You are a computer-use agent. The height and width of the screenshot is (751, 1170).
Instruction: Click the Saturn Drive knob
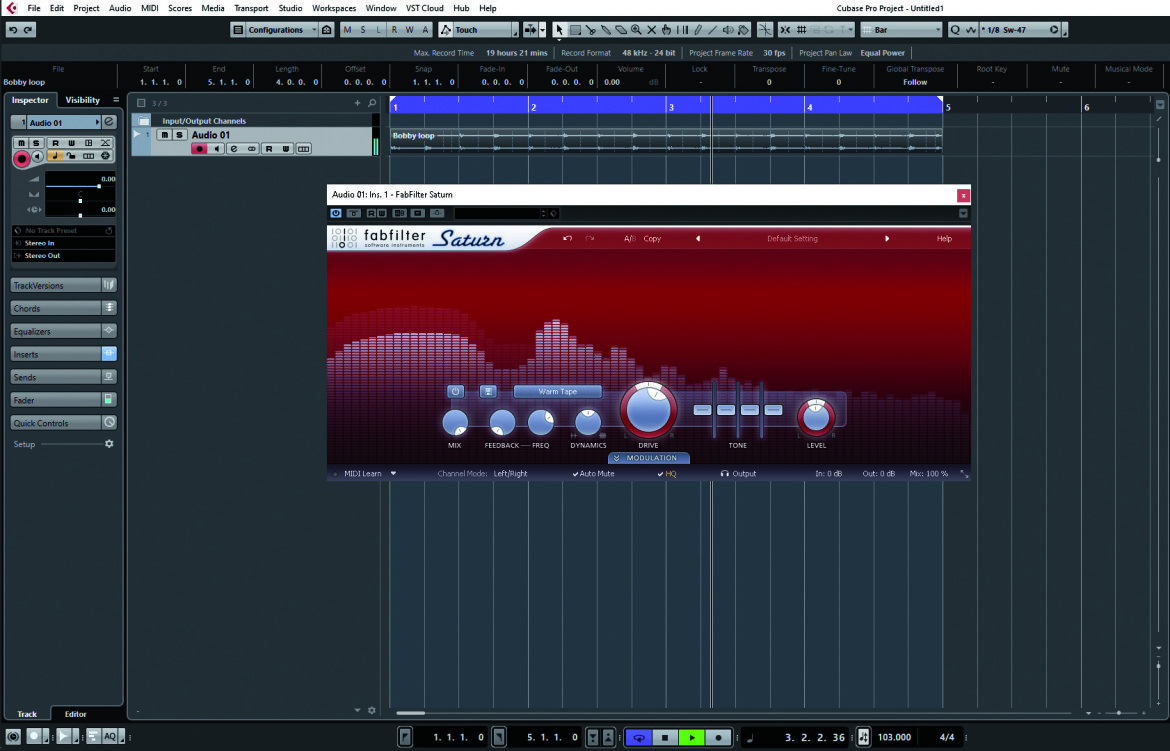(648, 410)
